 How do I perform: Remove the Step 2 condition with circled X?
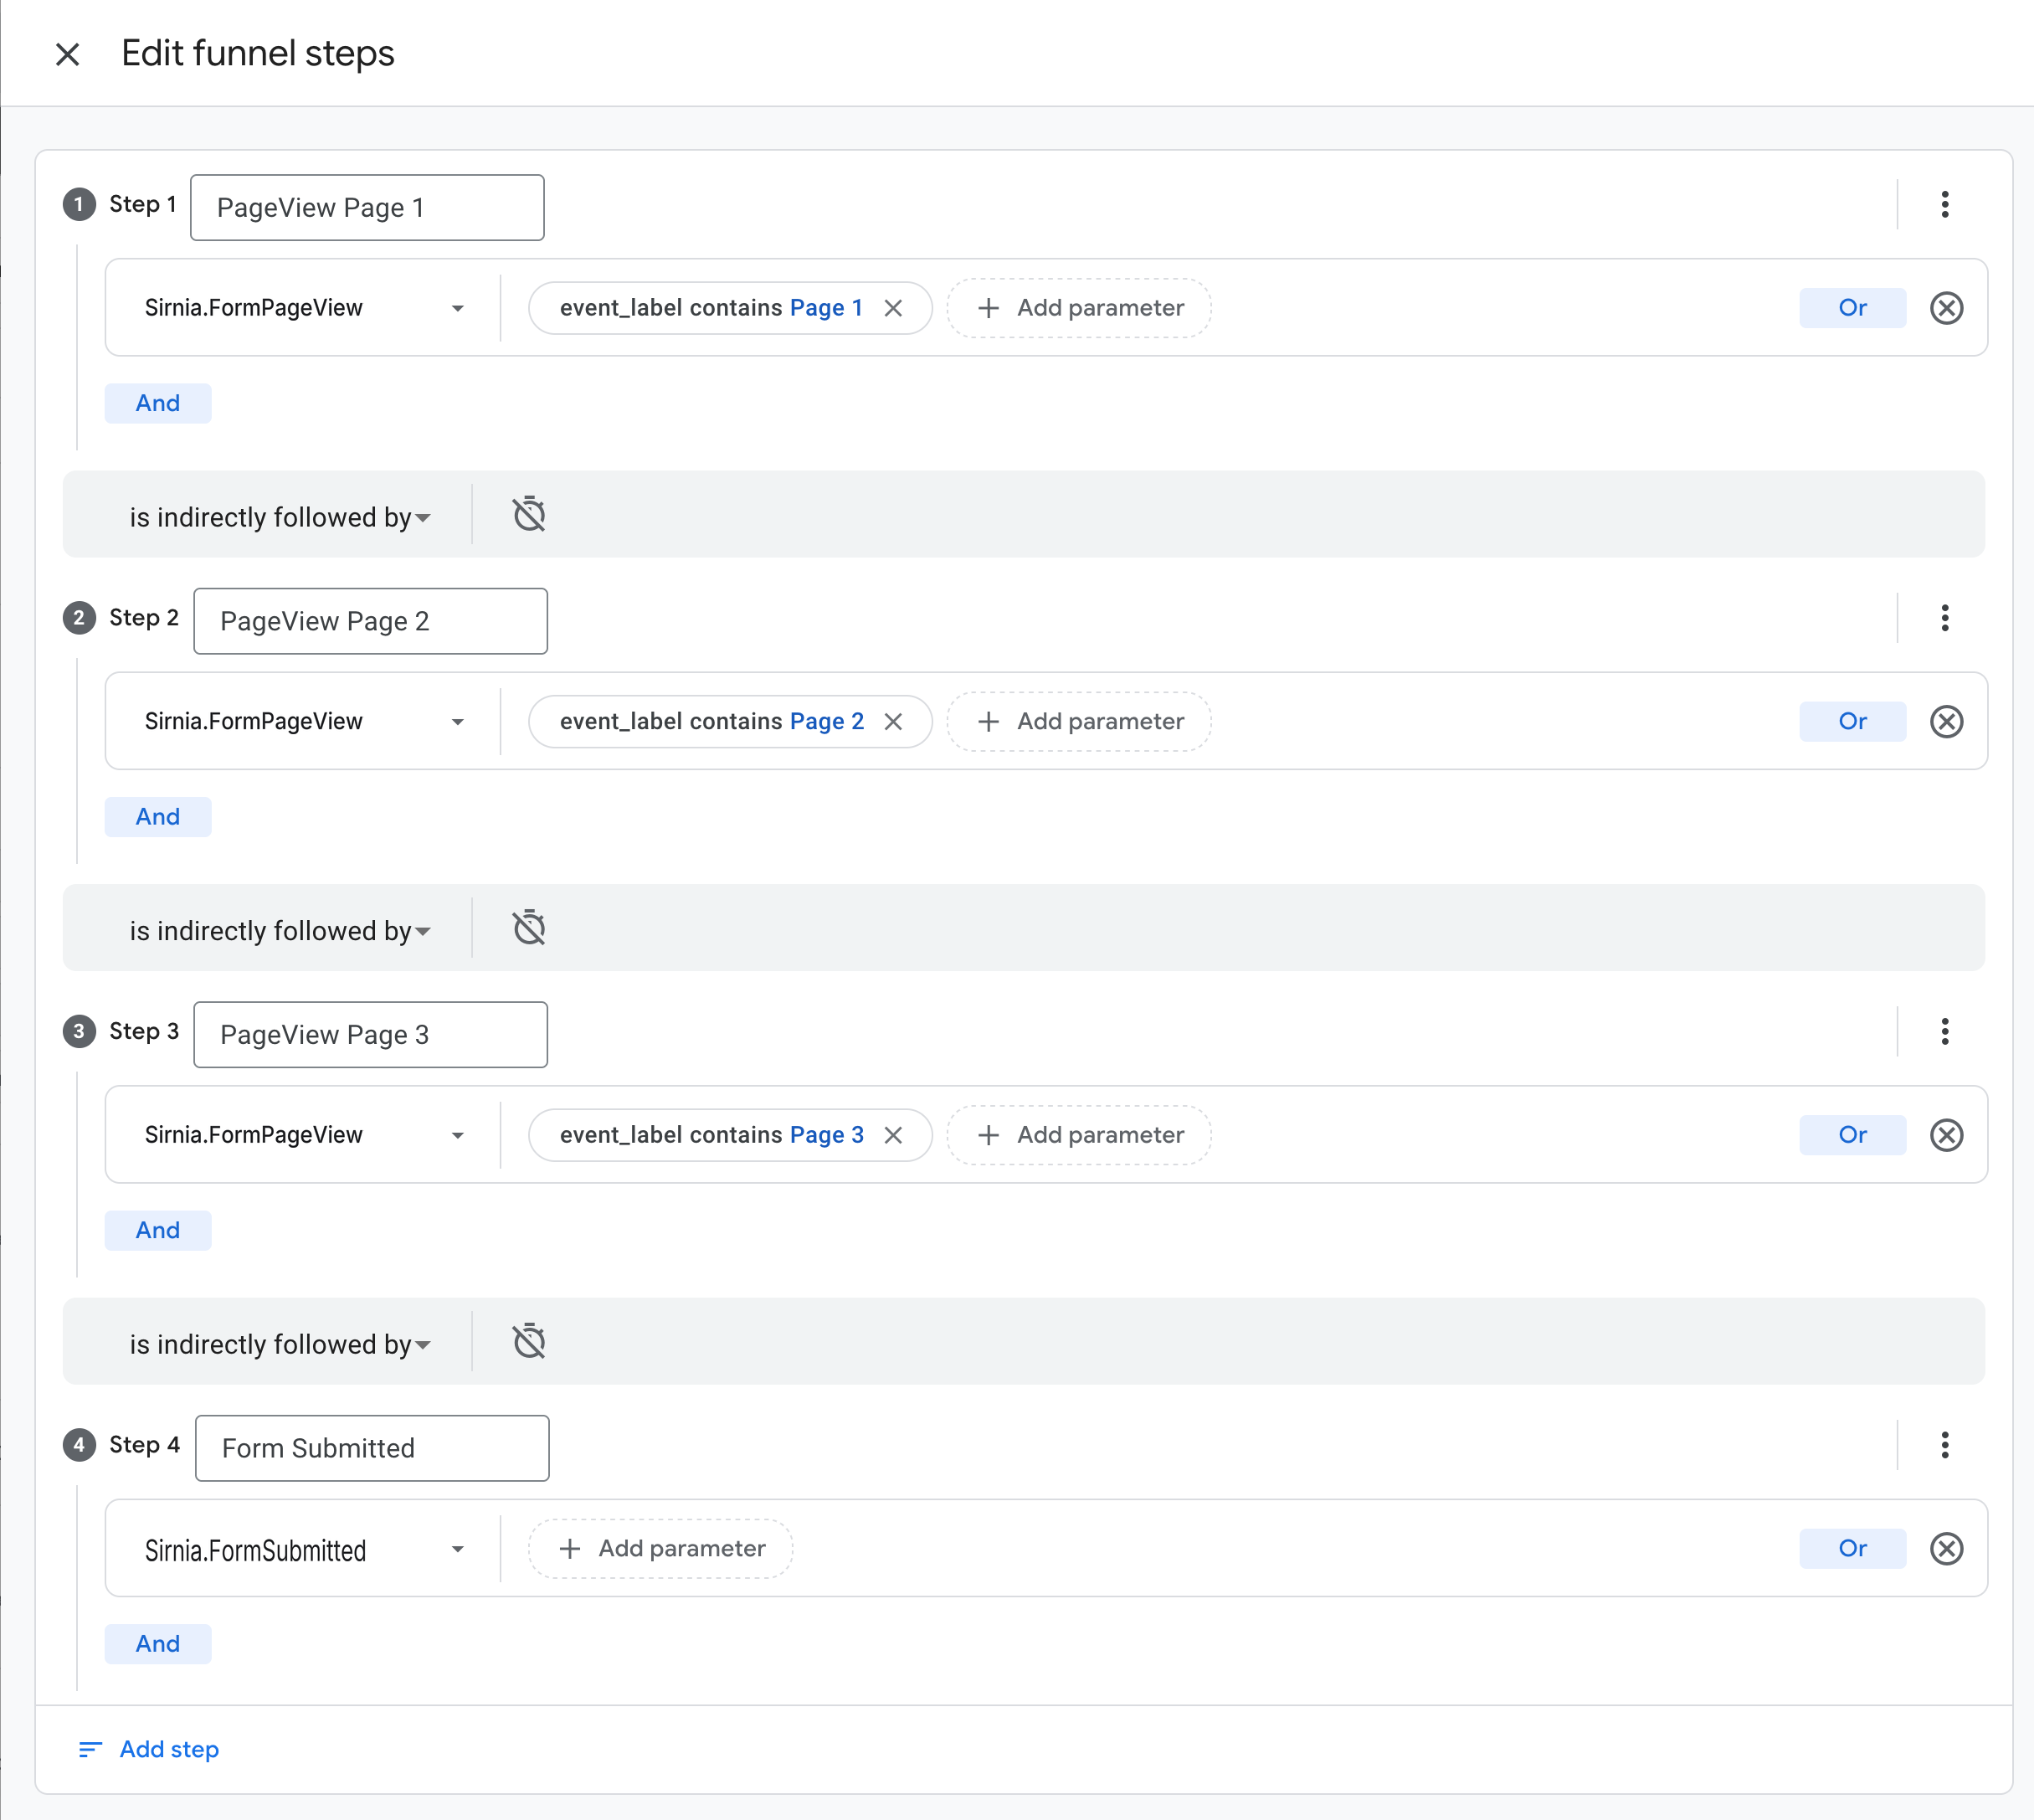pos(1946,722)
